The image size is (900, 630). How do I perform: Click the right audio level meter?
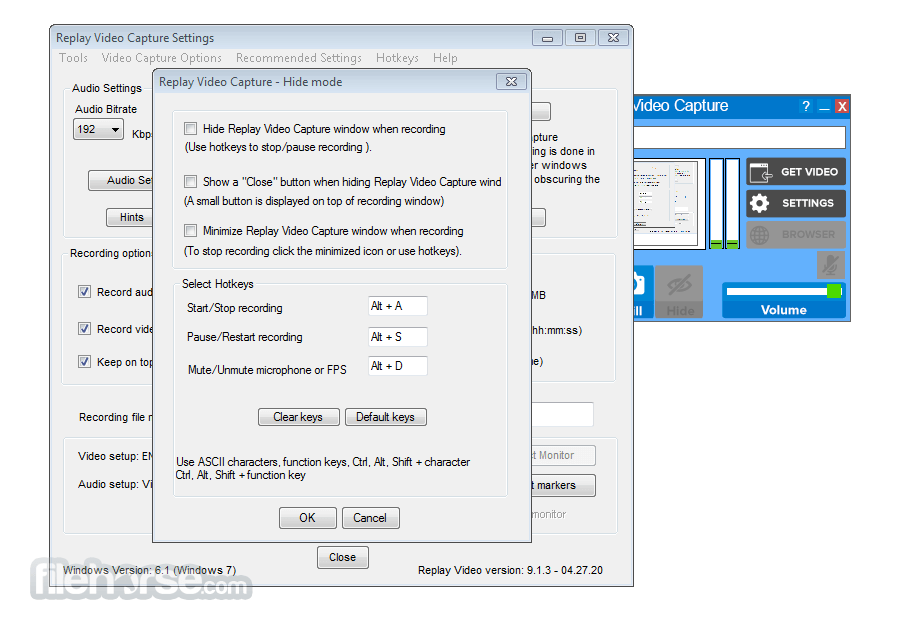[732, 204]
